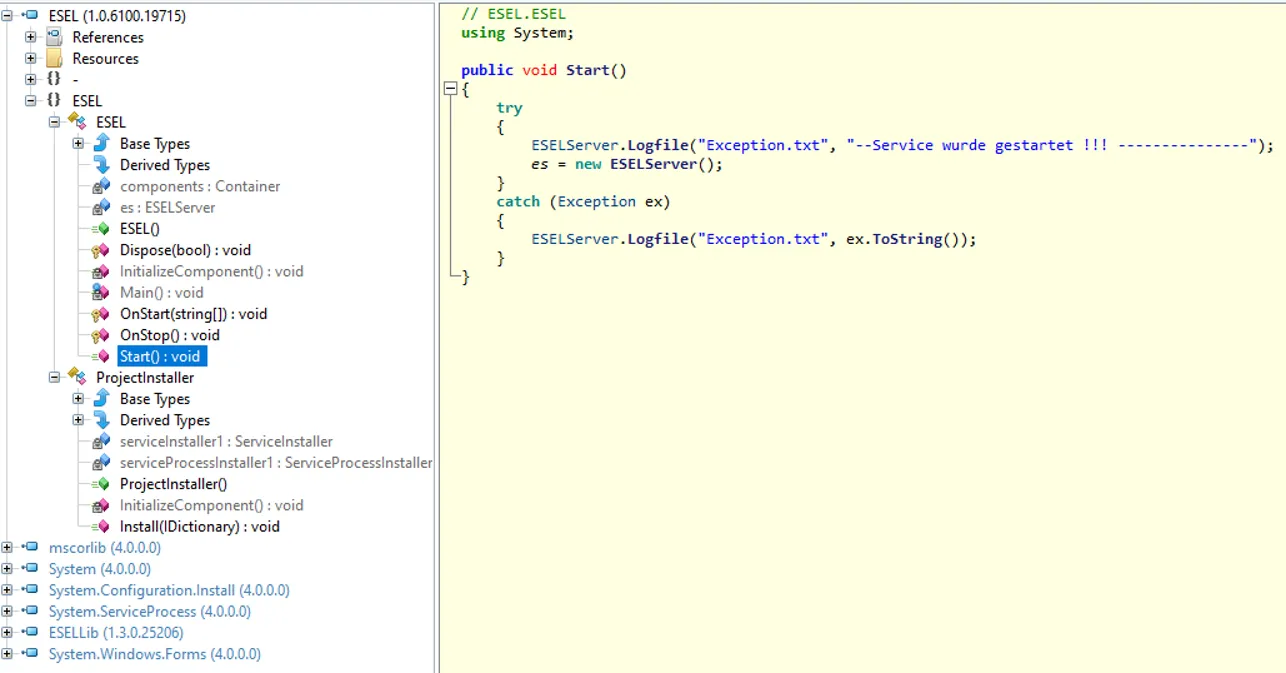Screen dimensions: 1286x673
Task: Click the Logfile method link in try block
Action: coord(658,145)
